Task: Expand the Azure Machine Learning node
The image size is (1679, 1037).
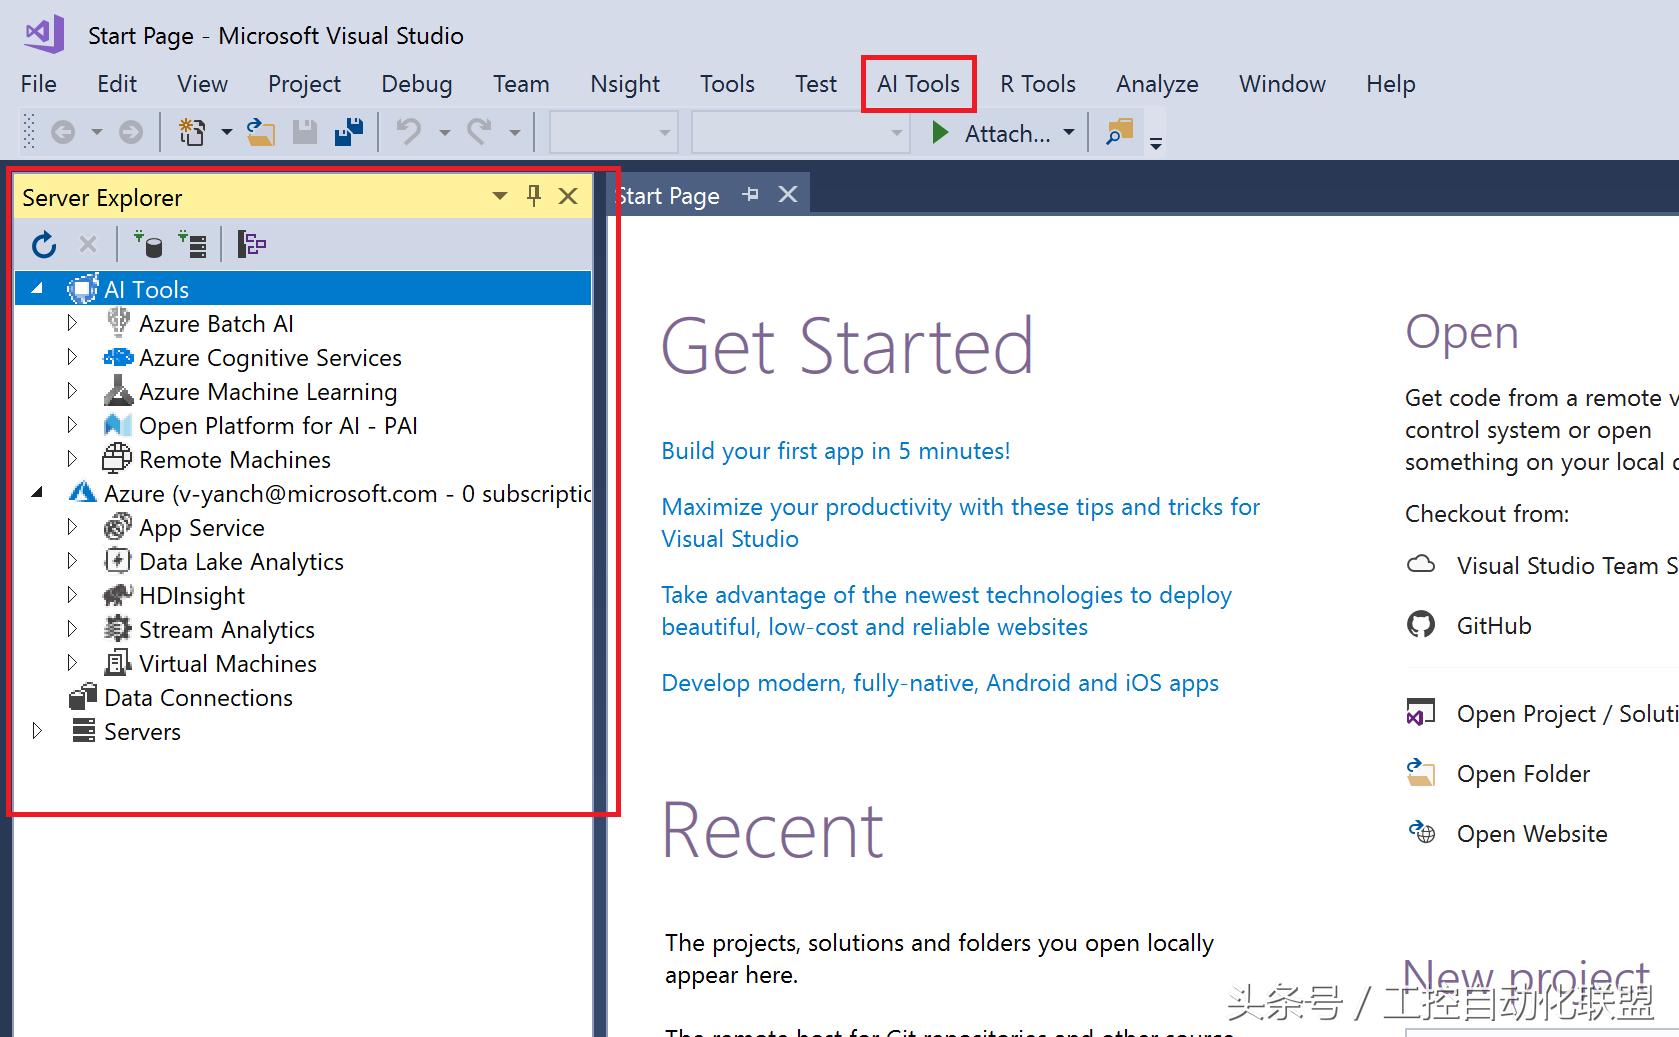Action: [72, 391]
